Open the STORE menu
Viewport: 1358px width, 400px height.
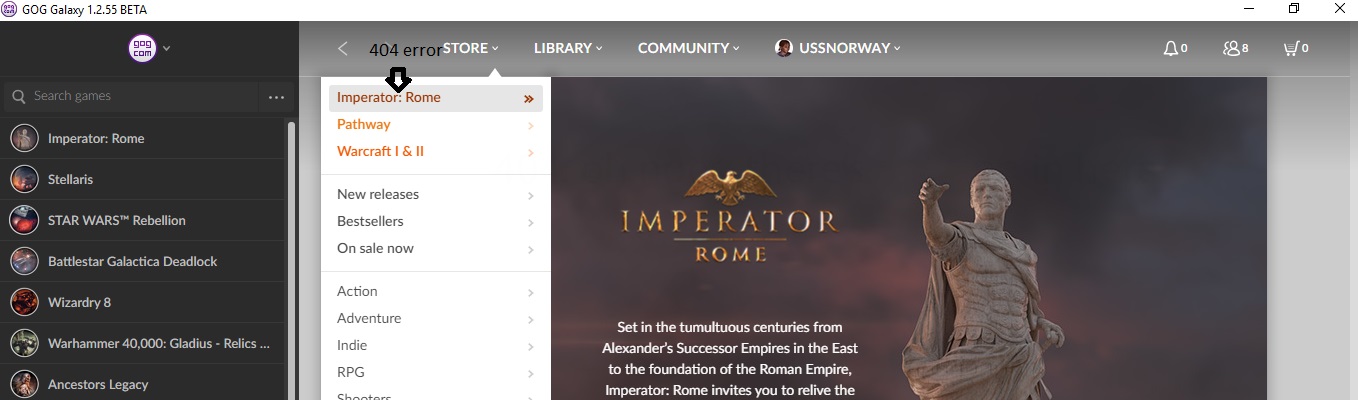click(470, 48)
